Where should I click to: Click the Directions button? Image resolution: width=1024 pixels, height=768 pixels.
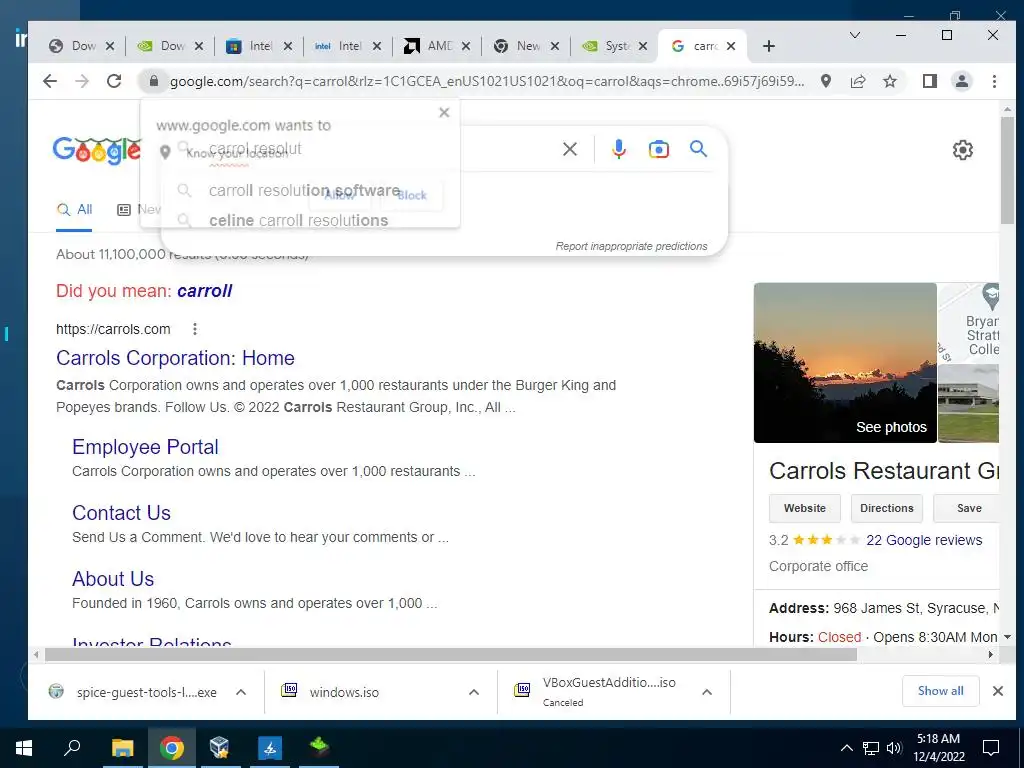886,508
